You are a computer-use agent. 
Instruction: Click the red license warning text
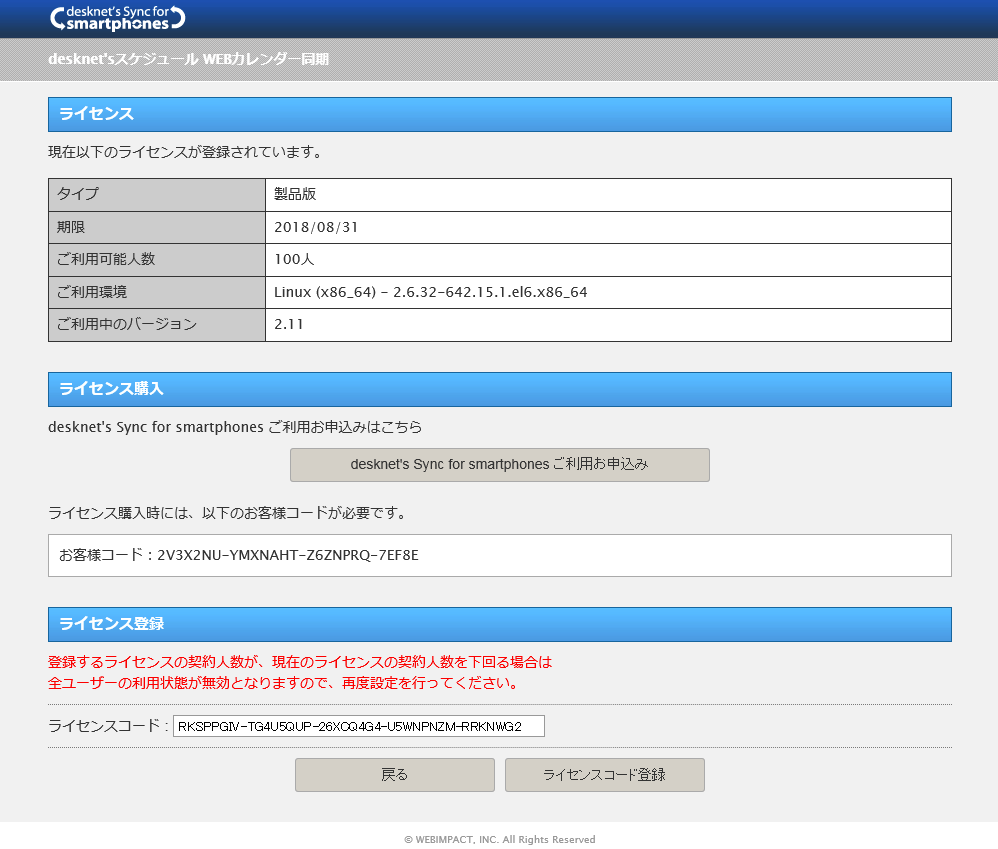pos(300,673)
